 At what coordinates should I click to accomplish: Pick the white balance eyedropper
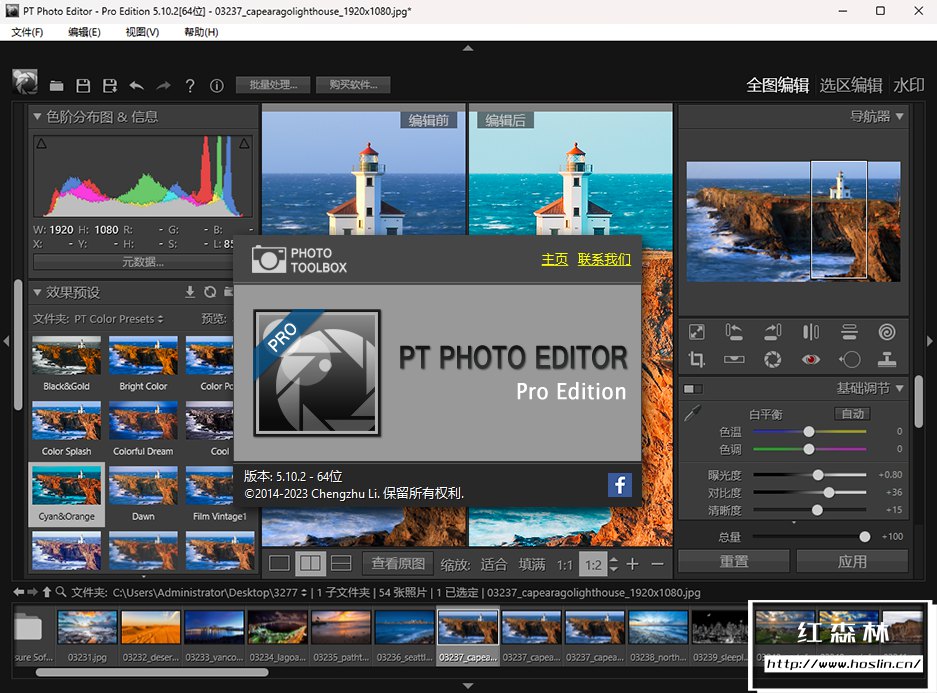pyautogui.click(x=692, y=413)
